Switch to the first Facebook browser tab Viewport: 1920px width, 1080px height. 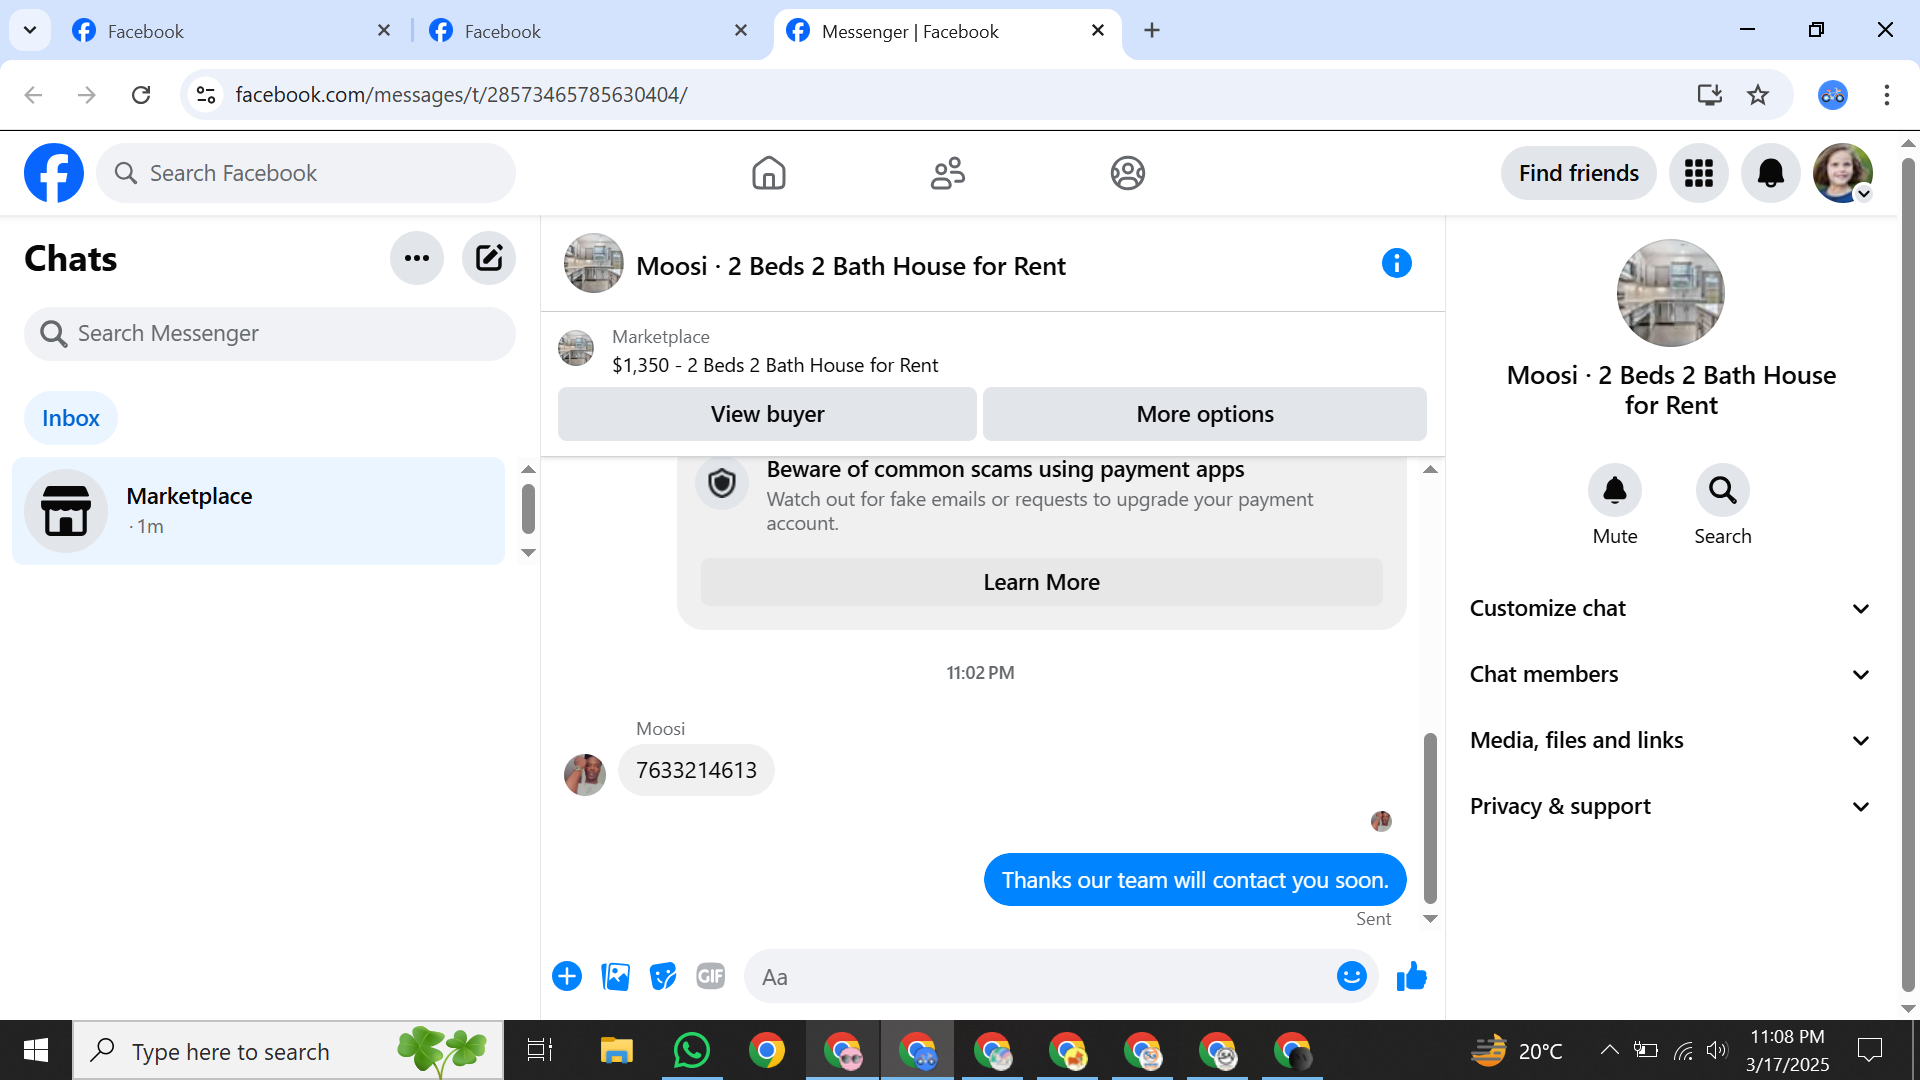(232, 31)
